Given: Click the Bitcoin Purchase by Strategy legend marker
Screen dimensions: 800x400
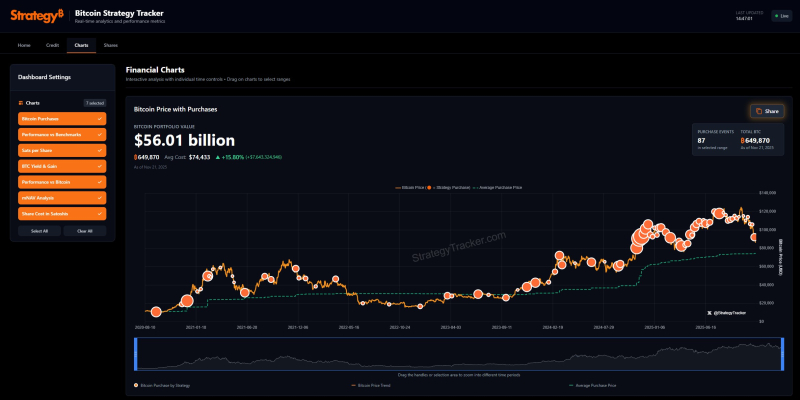Looking at the screenshot, I should [x=136, y=384].
